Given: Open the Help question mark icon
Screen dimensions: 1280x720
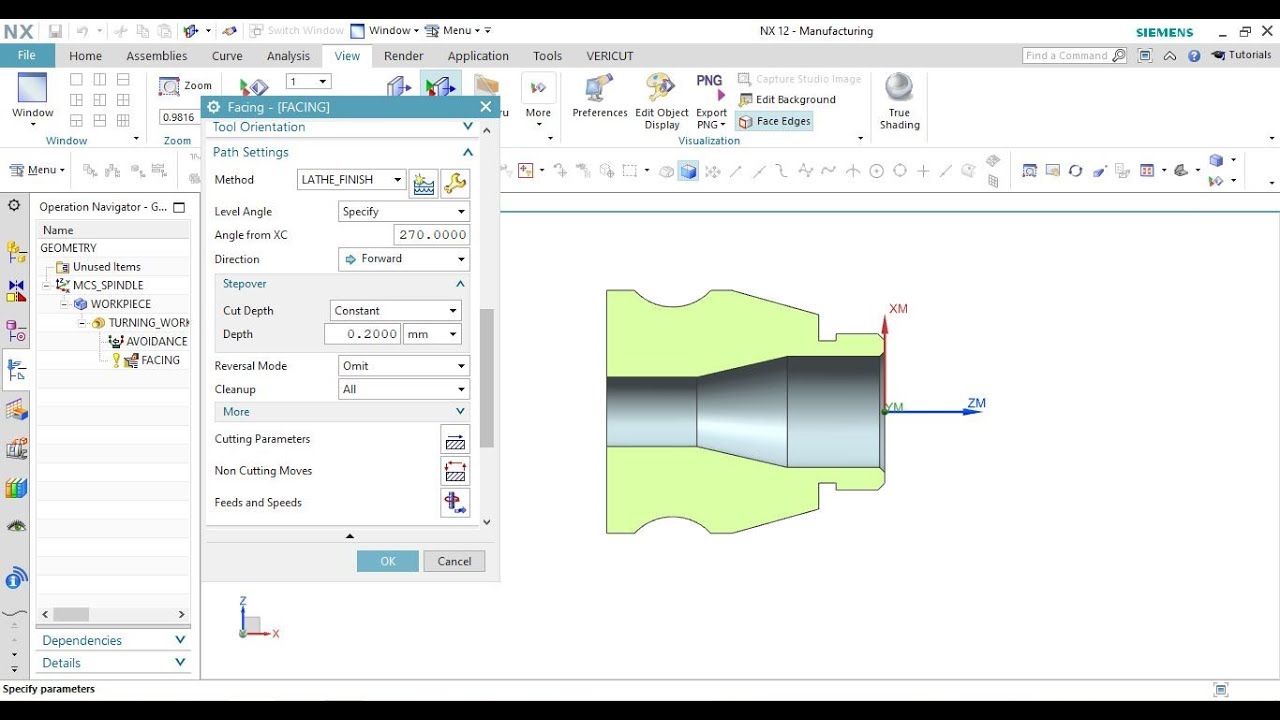Looking at the screenshot, I should pyautogui.click(x=1194, y=56).
